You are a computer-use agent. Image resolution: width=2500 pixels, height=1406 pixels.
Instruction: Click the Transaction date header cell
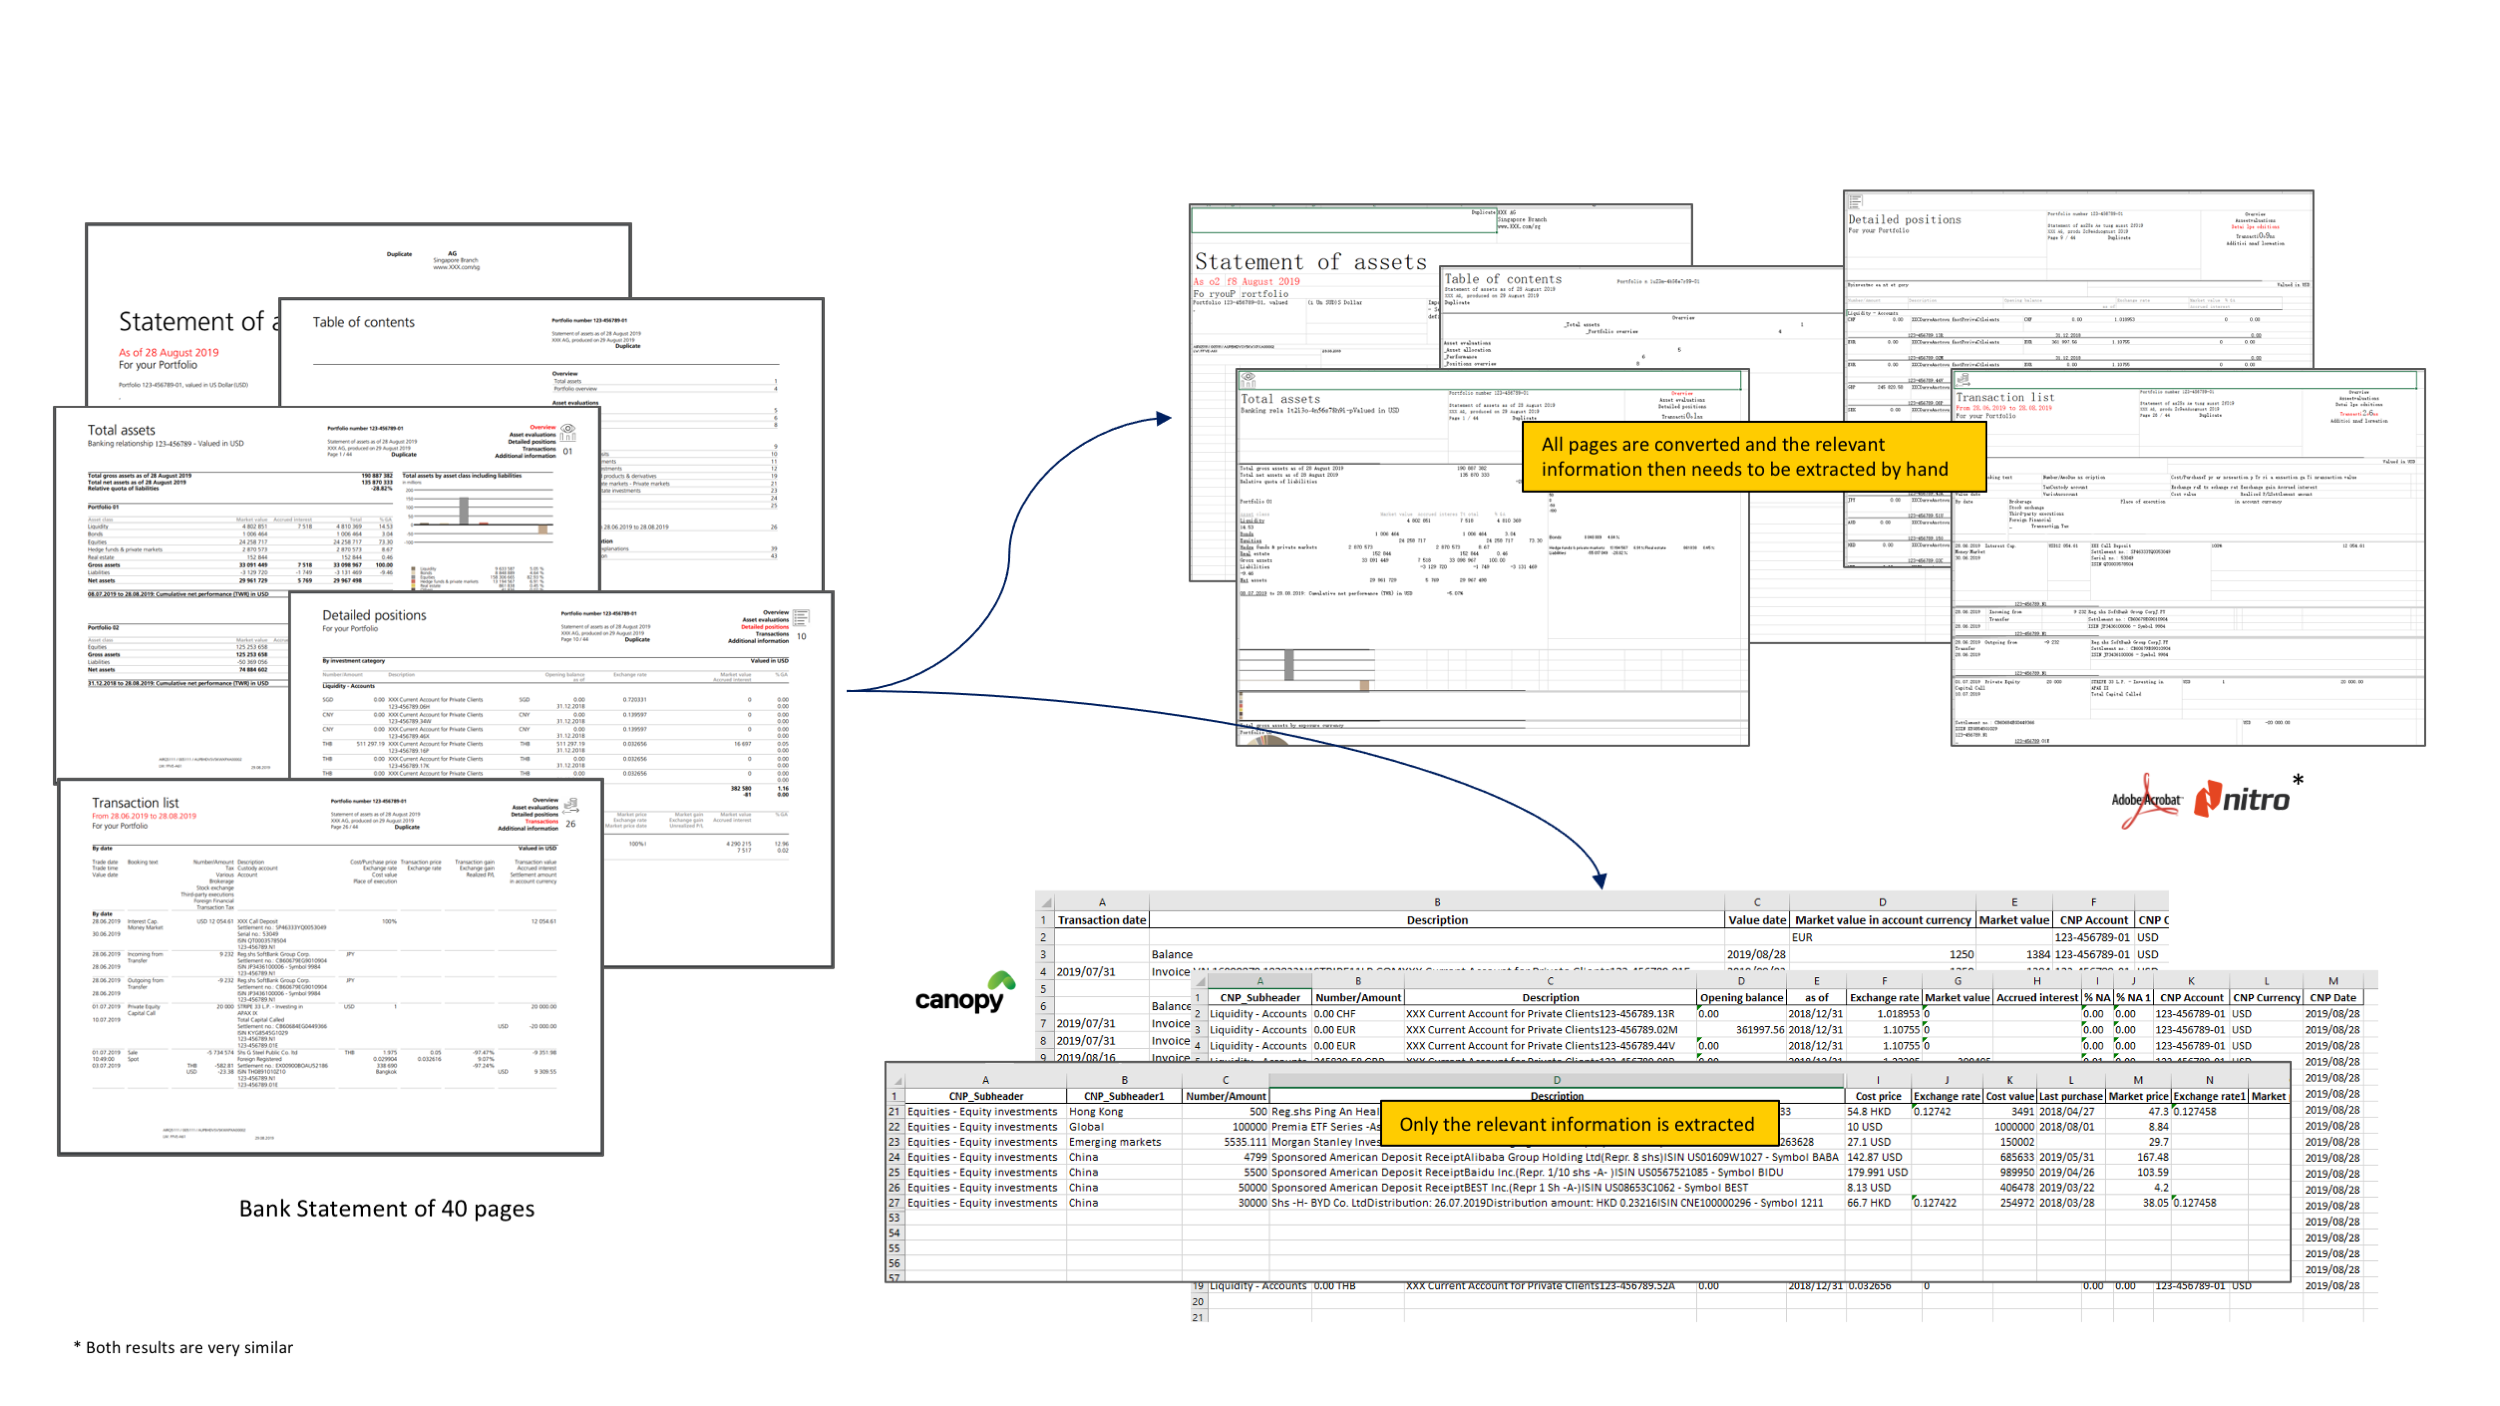1101,920
